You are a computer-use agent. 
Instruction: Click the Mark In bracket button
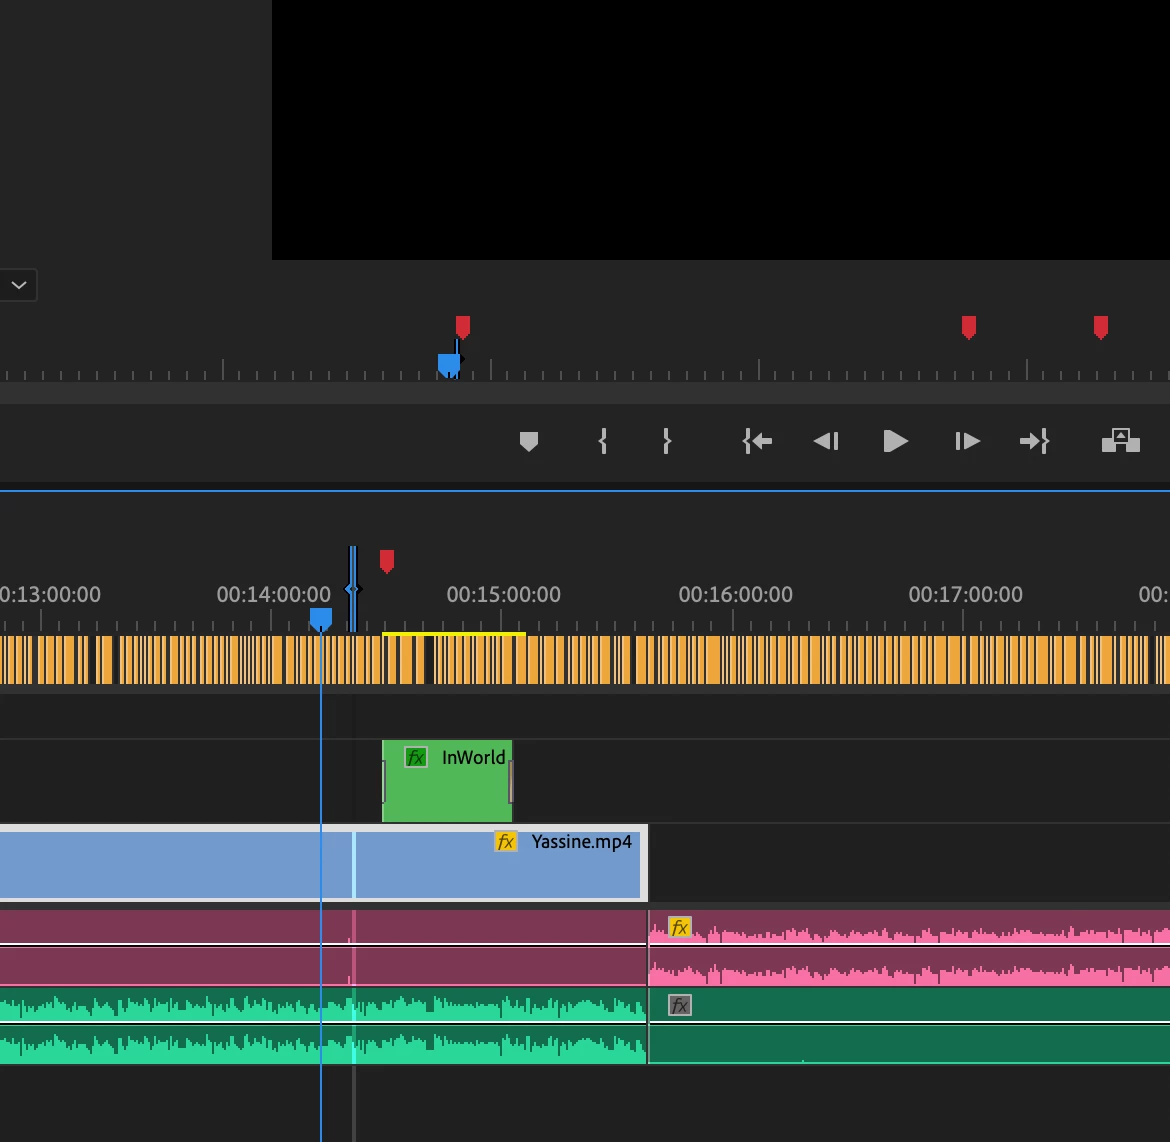click(x=602, y=441)
